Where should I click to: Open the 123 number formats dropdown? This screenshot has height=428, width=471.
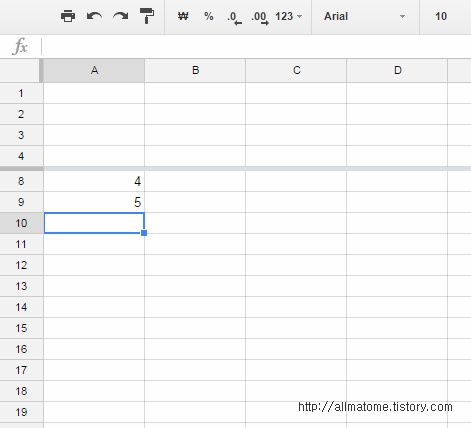289,16
